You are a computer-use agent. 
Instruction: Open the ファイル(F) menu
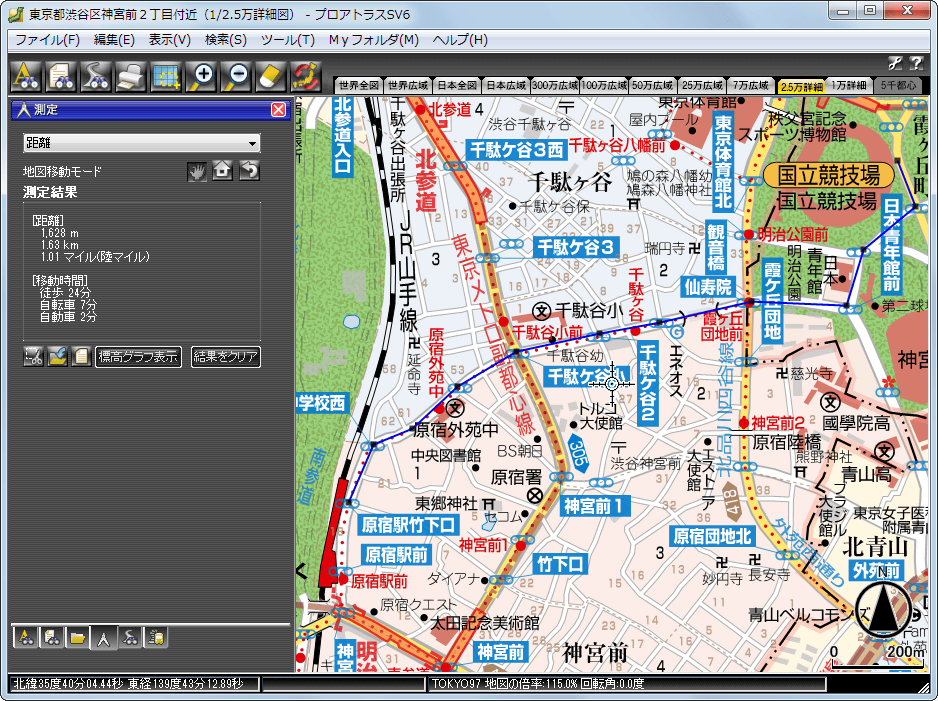pyautogui.click(x=47, y=40)
